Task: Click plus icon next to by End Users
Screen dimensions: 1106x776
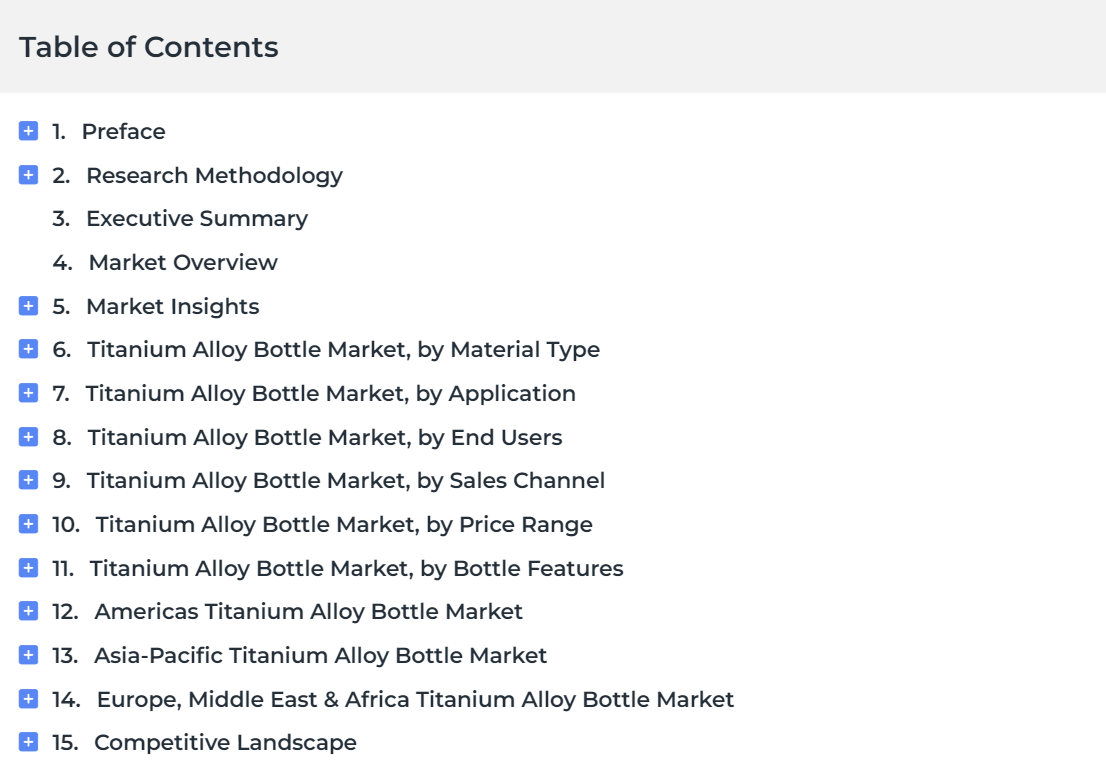Action: tap(28, 437)
